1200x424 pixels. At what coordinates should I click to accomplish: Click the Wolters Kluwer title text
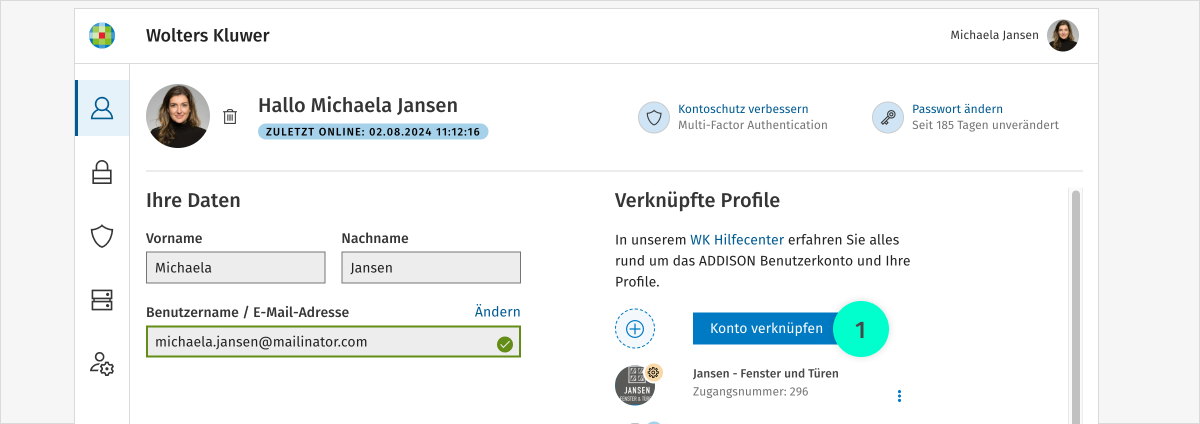tap(207, 36)
